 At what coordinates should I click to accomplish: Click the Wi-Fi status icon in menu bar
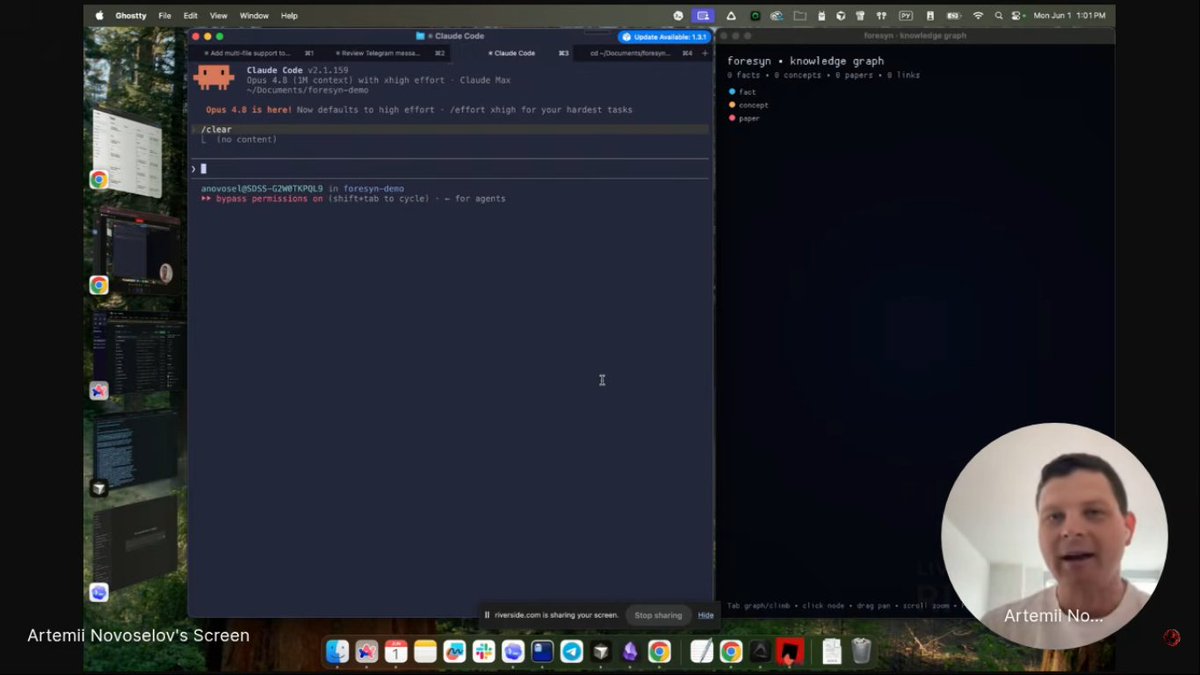point(978,16)
